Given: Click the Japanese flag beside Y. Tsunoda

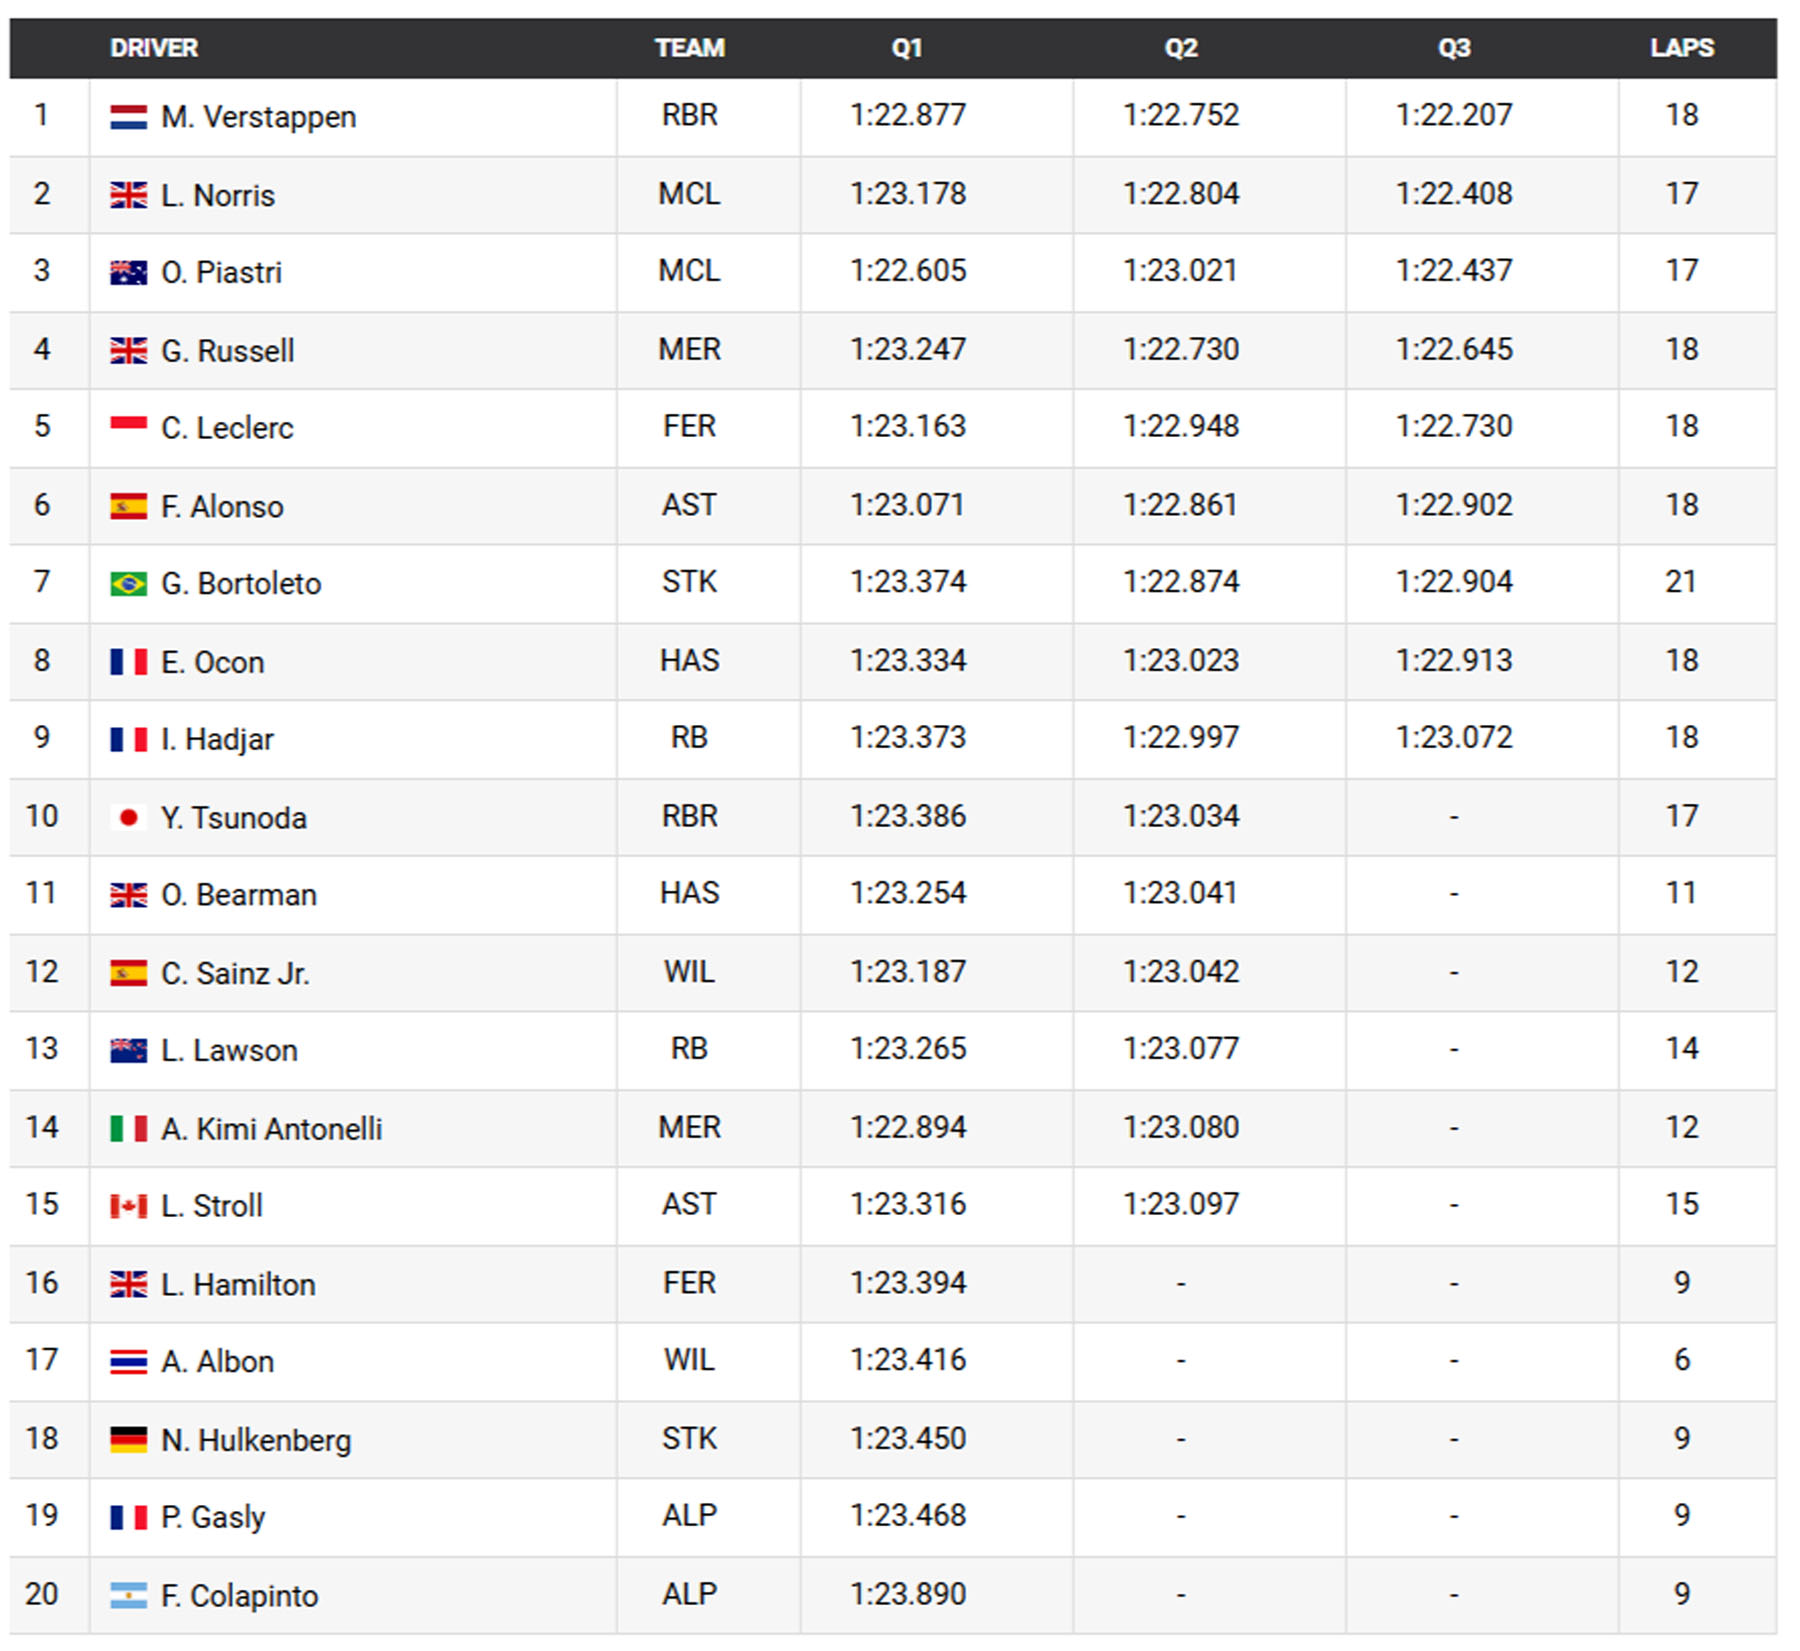Looking at the screenshot, I should coord(128,817).
